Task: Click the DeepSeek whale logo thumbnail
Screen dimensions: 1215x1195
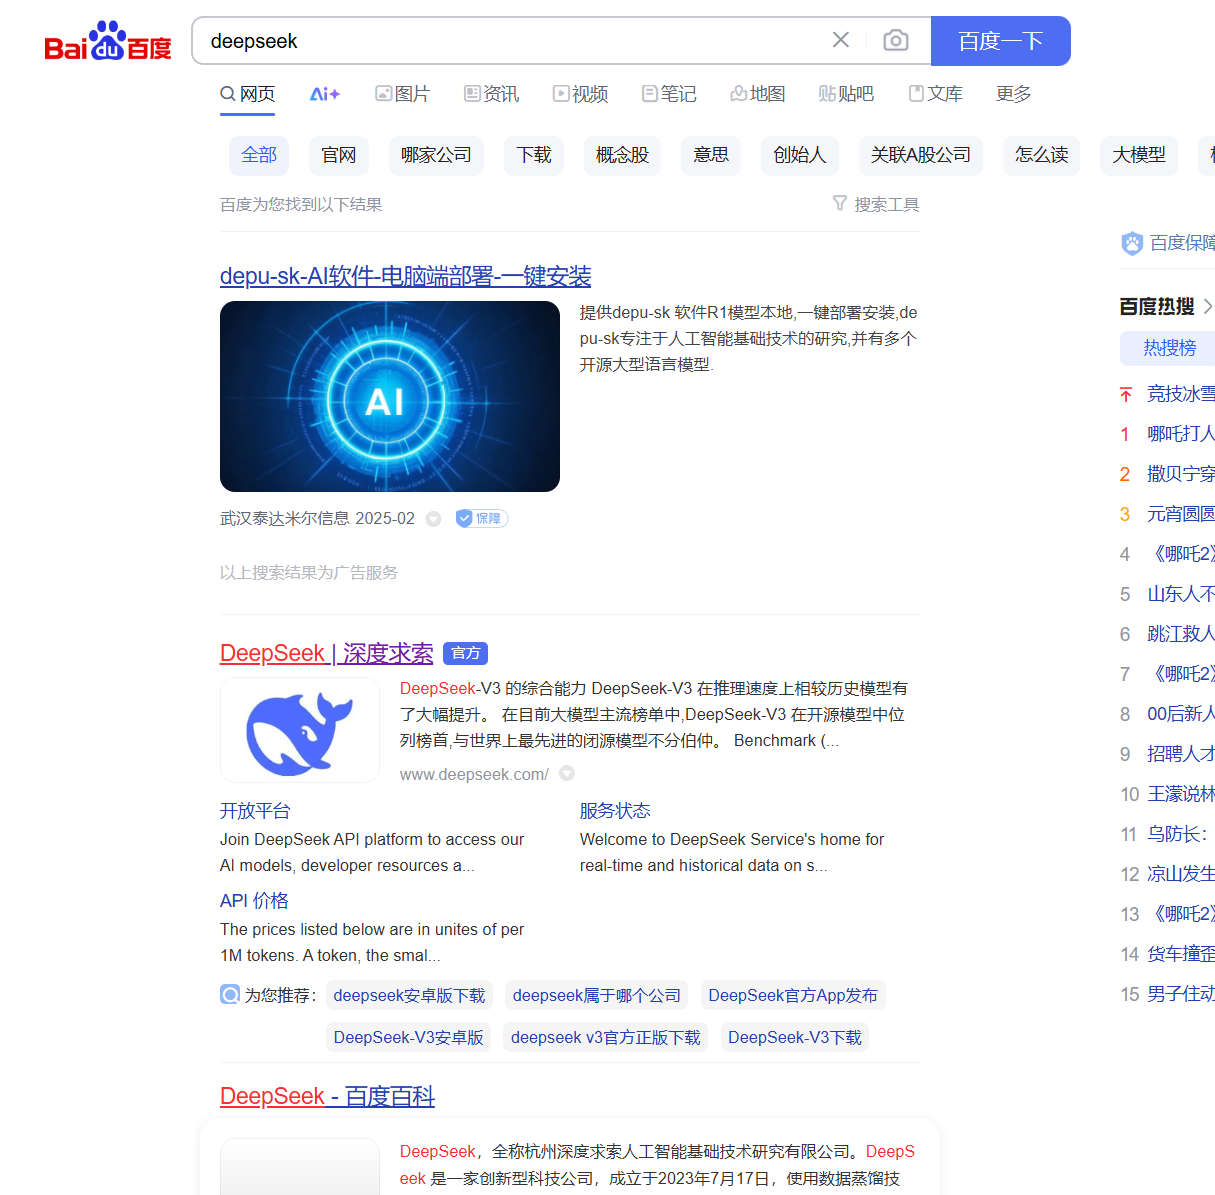Action: (x=300, y=730)
